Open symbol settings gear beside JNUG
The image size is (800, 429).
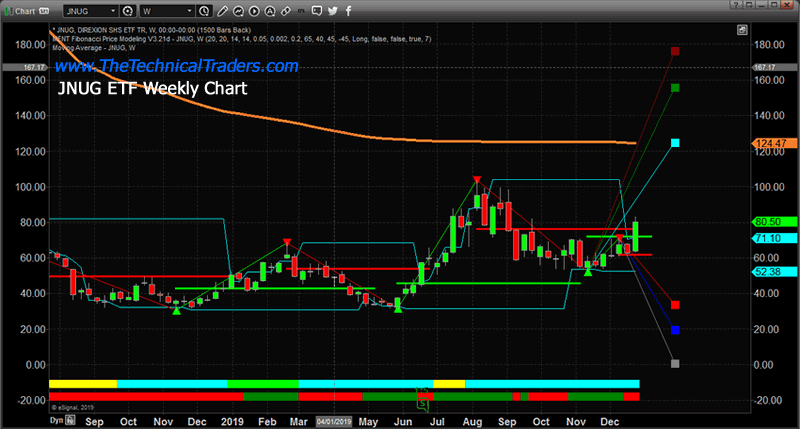point(128,11)
